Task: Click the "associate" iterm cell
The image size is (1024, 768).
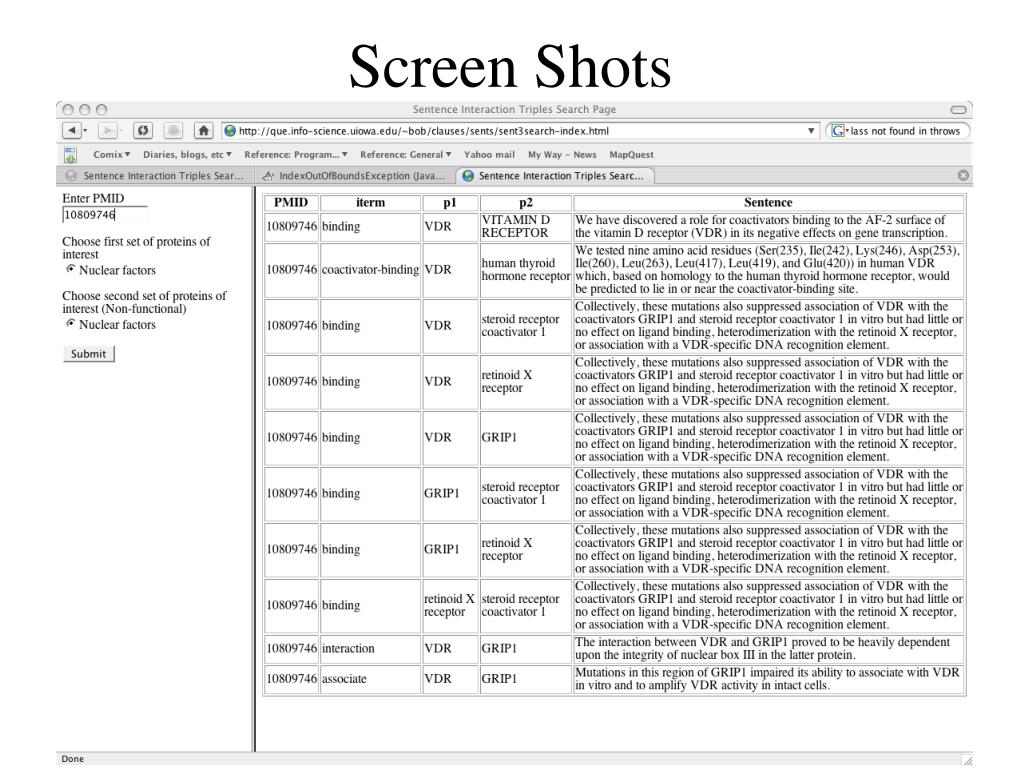Action: point(370,679)
